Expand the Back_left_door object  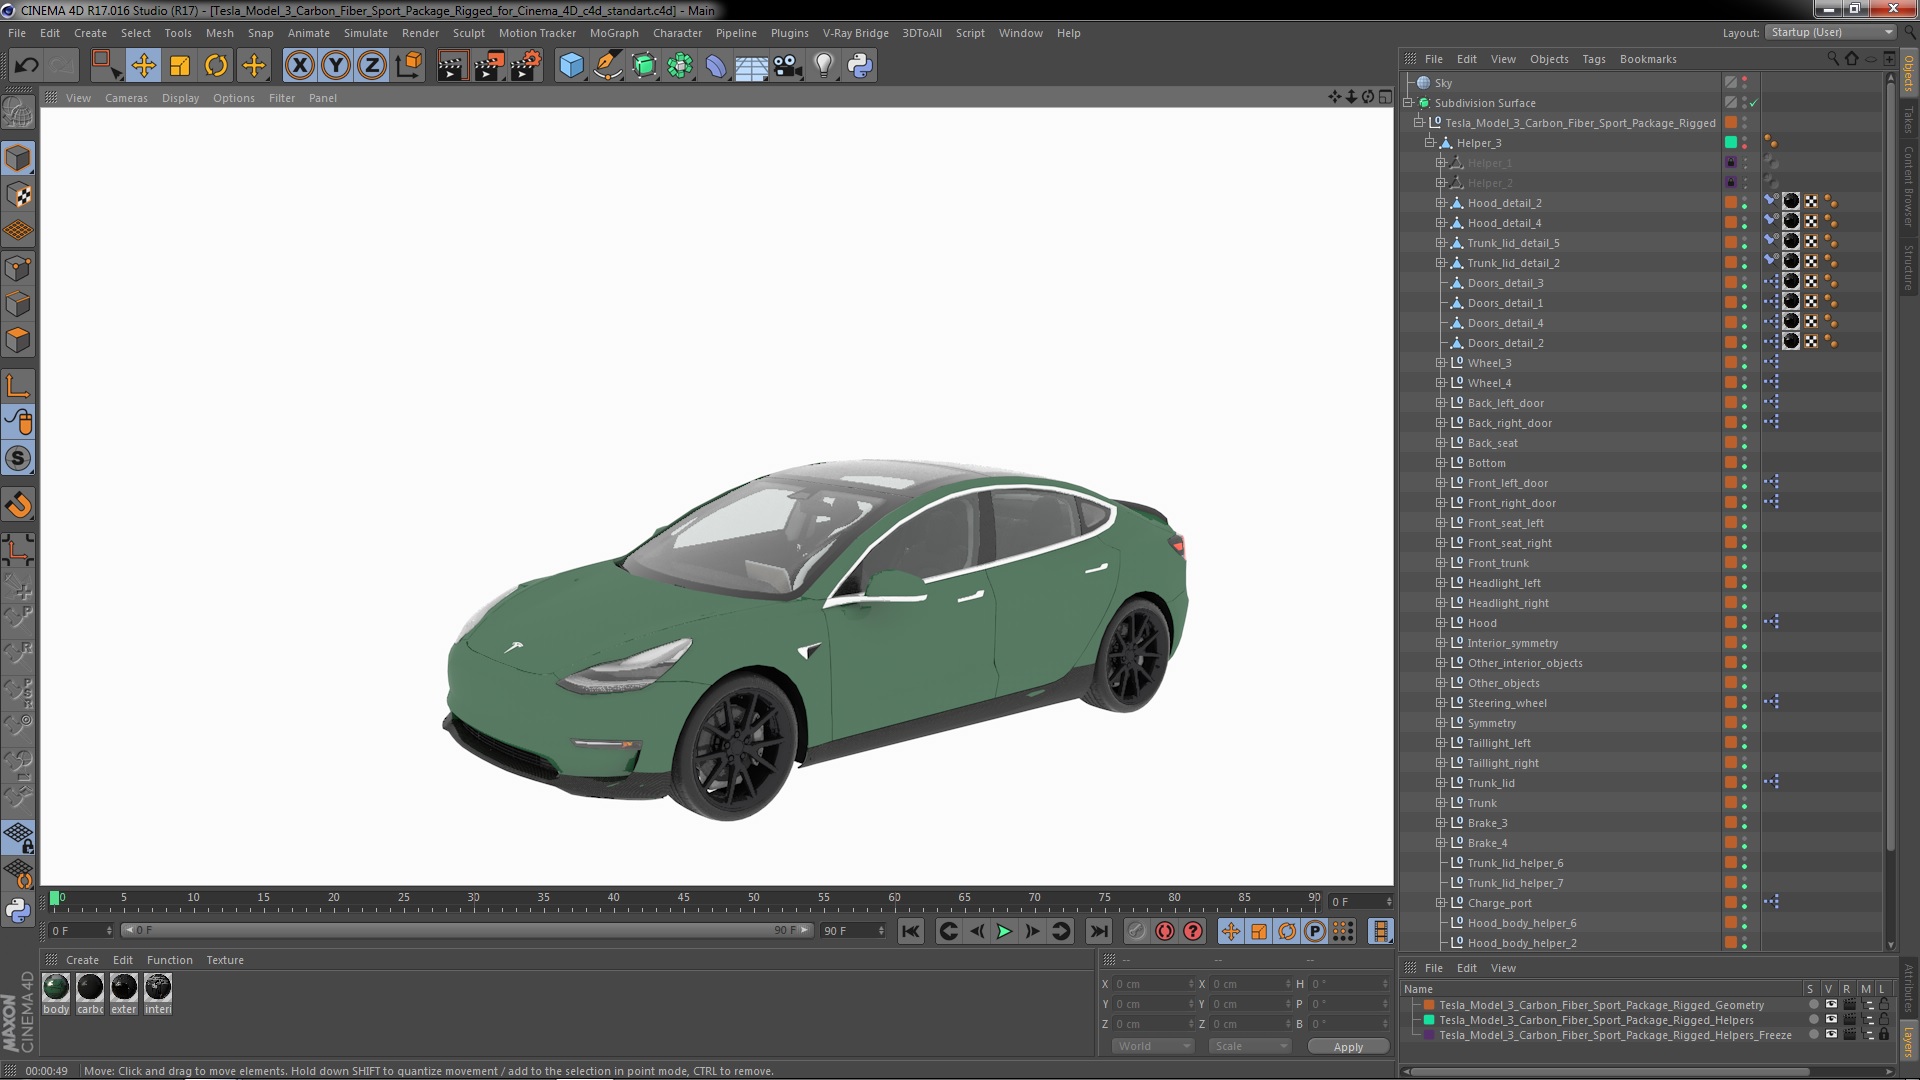(x=1441, y=403)
